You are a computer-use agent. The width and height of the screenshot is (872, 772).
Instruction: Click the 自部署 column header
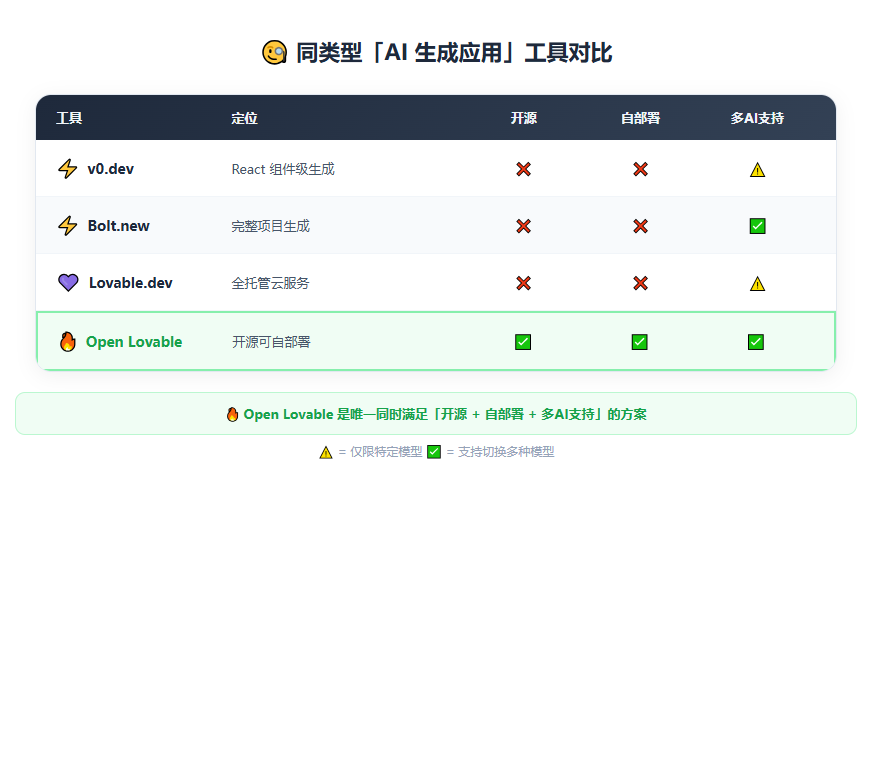point(641,118)
